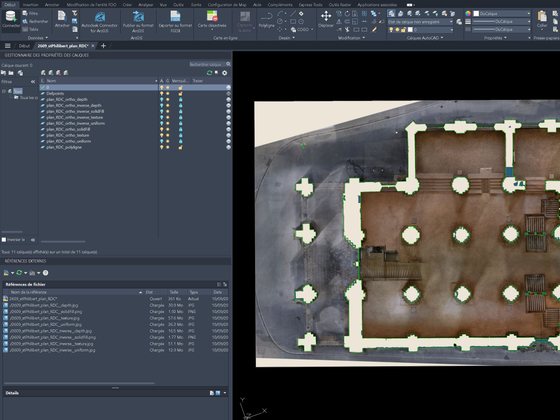The width and height of the screenshot is (560, 420).
Task: Click refresh icon in références externes toolbar
Action: click(19, 273)
